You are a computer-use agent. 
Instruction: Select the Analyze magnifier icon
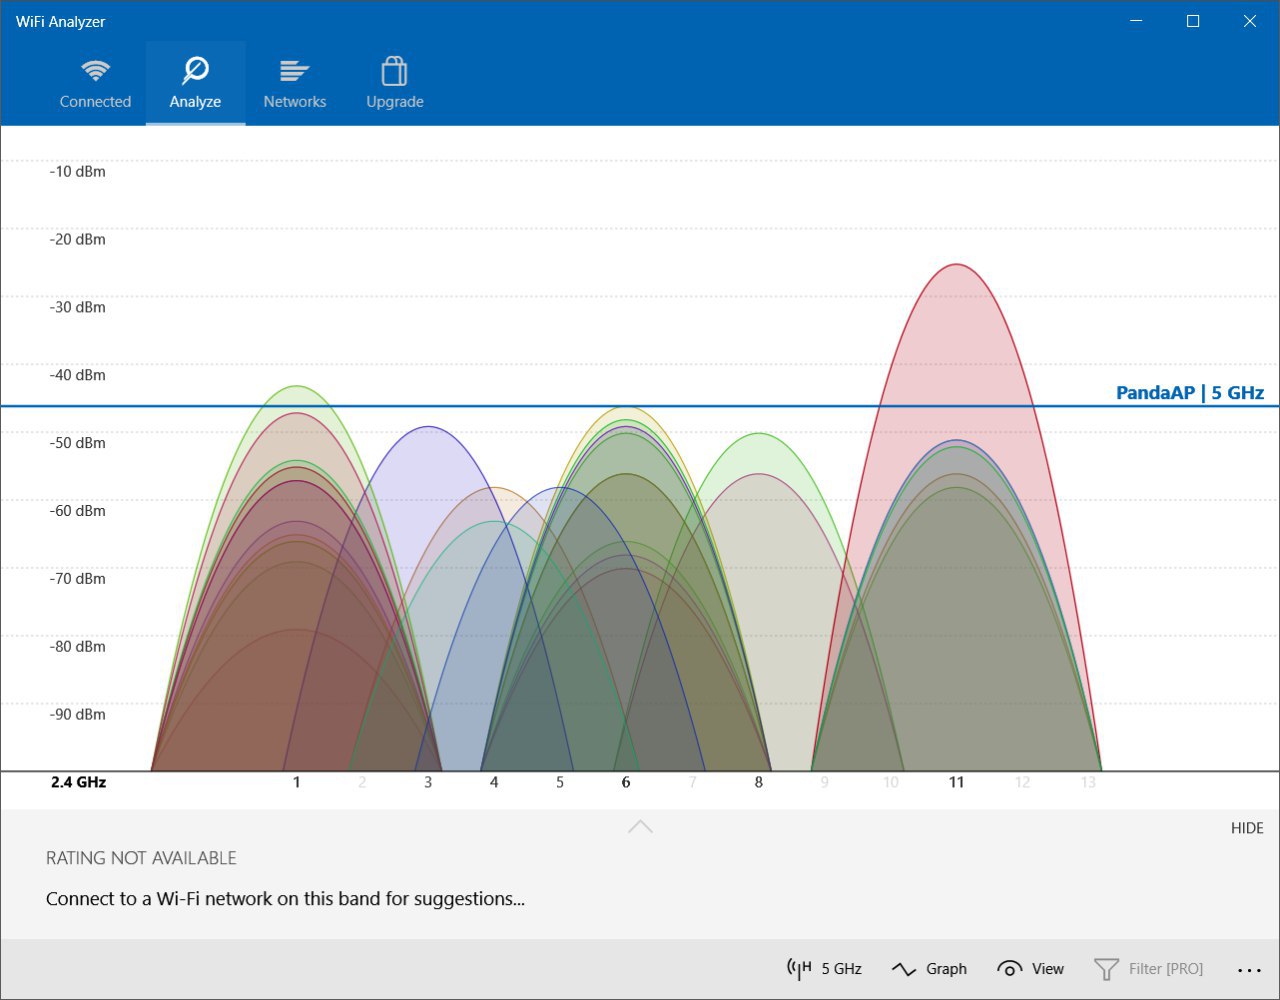pyautogui.click(x=195, y=71)
